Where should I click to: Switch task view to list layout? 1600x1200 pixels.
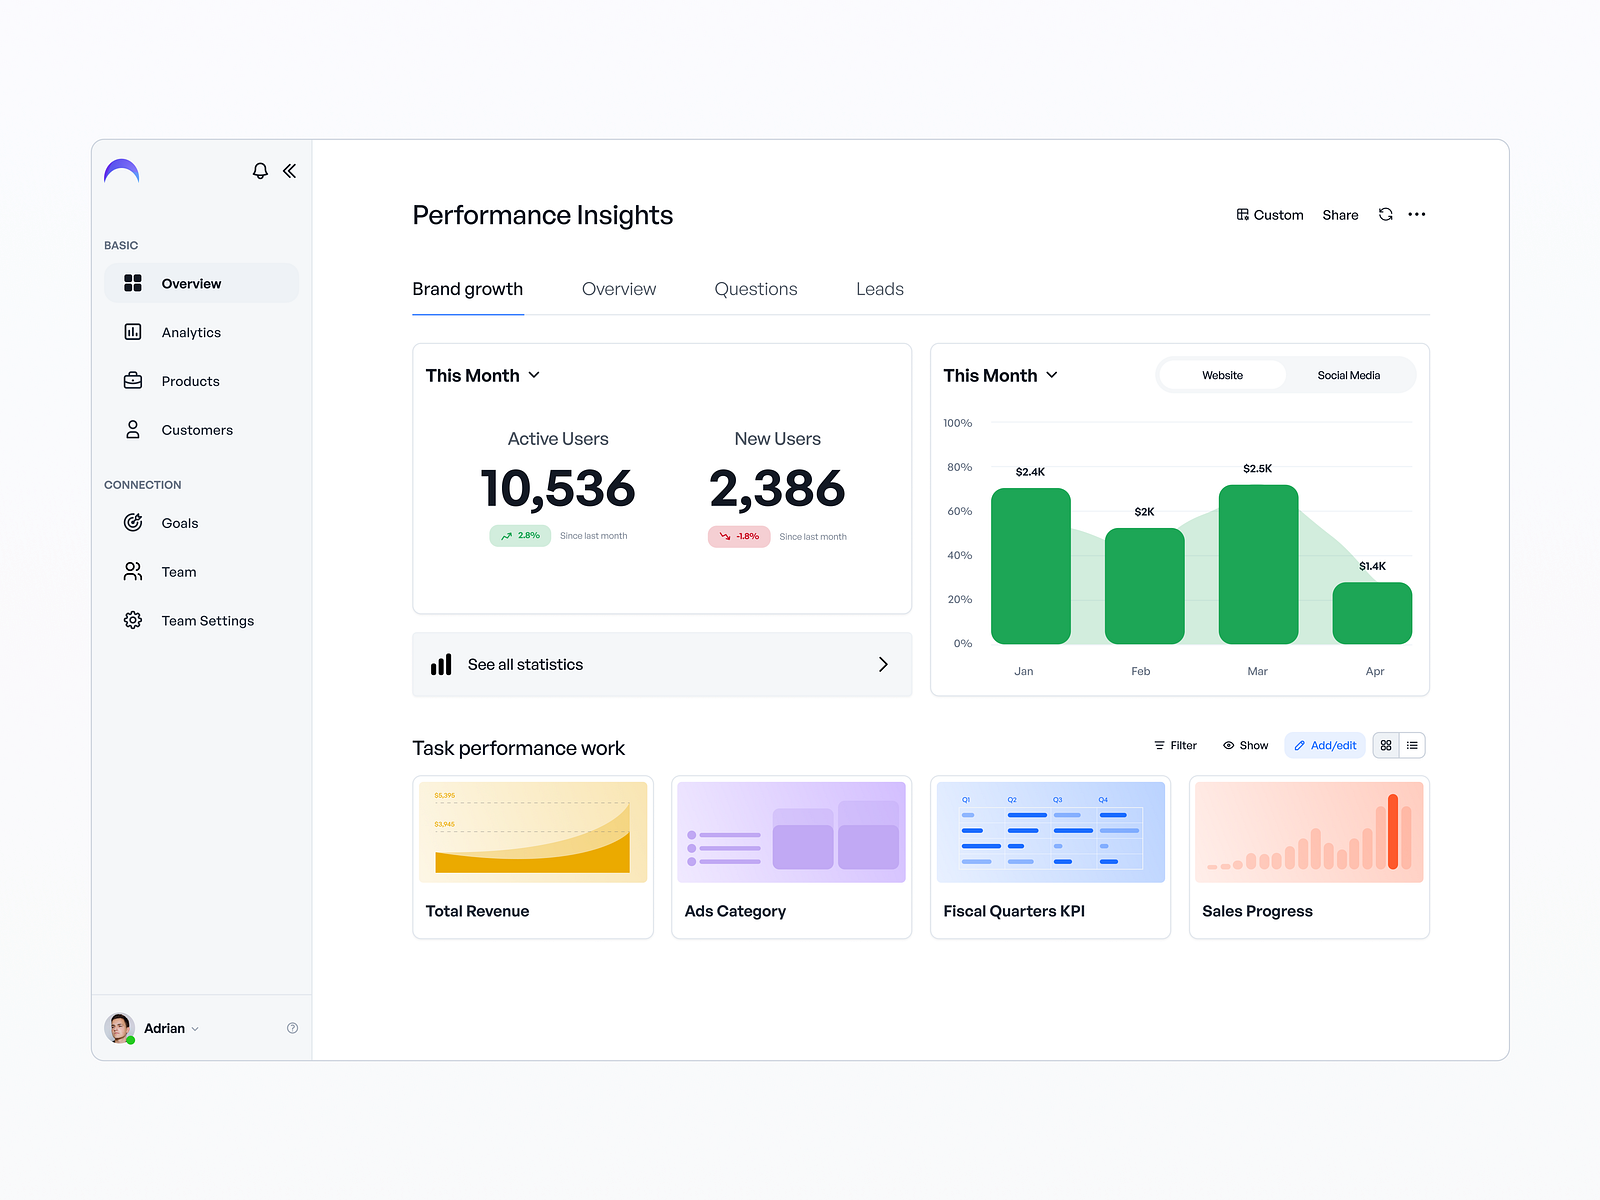[1412, 745]
